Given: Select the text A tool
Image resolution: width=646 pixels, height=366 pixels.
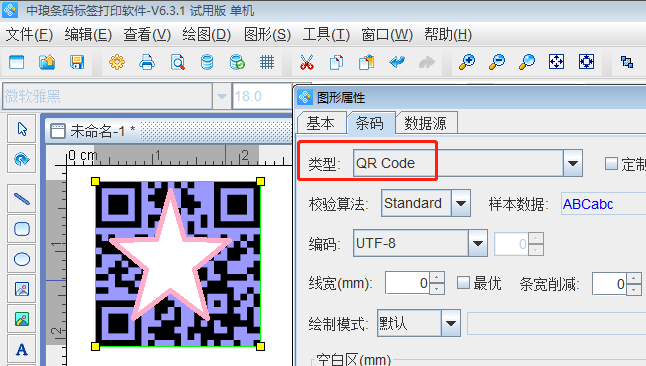Looking at the screenshot, I should [22, 350].
